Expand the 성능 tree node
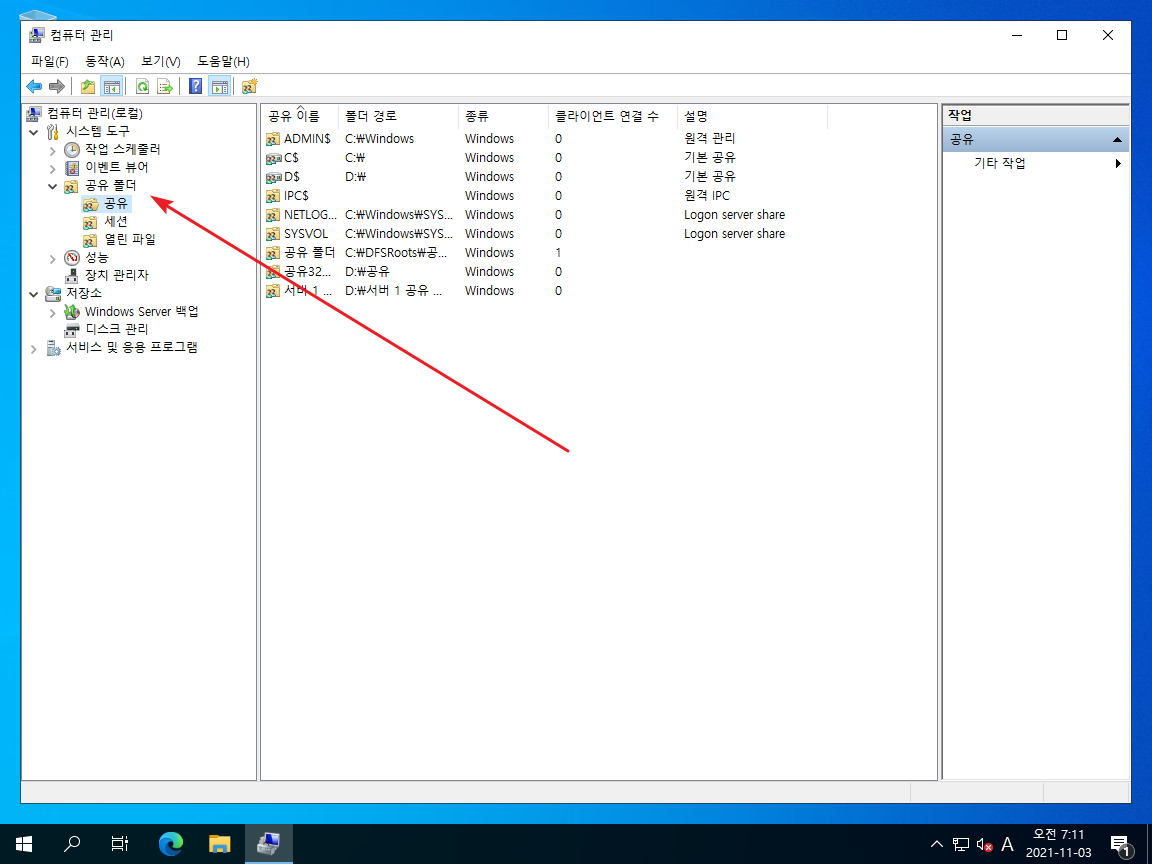 pos(52,259)
